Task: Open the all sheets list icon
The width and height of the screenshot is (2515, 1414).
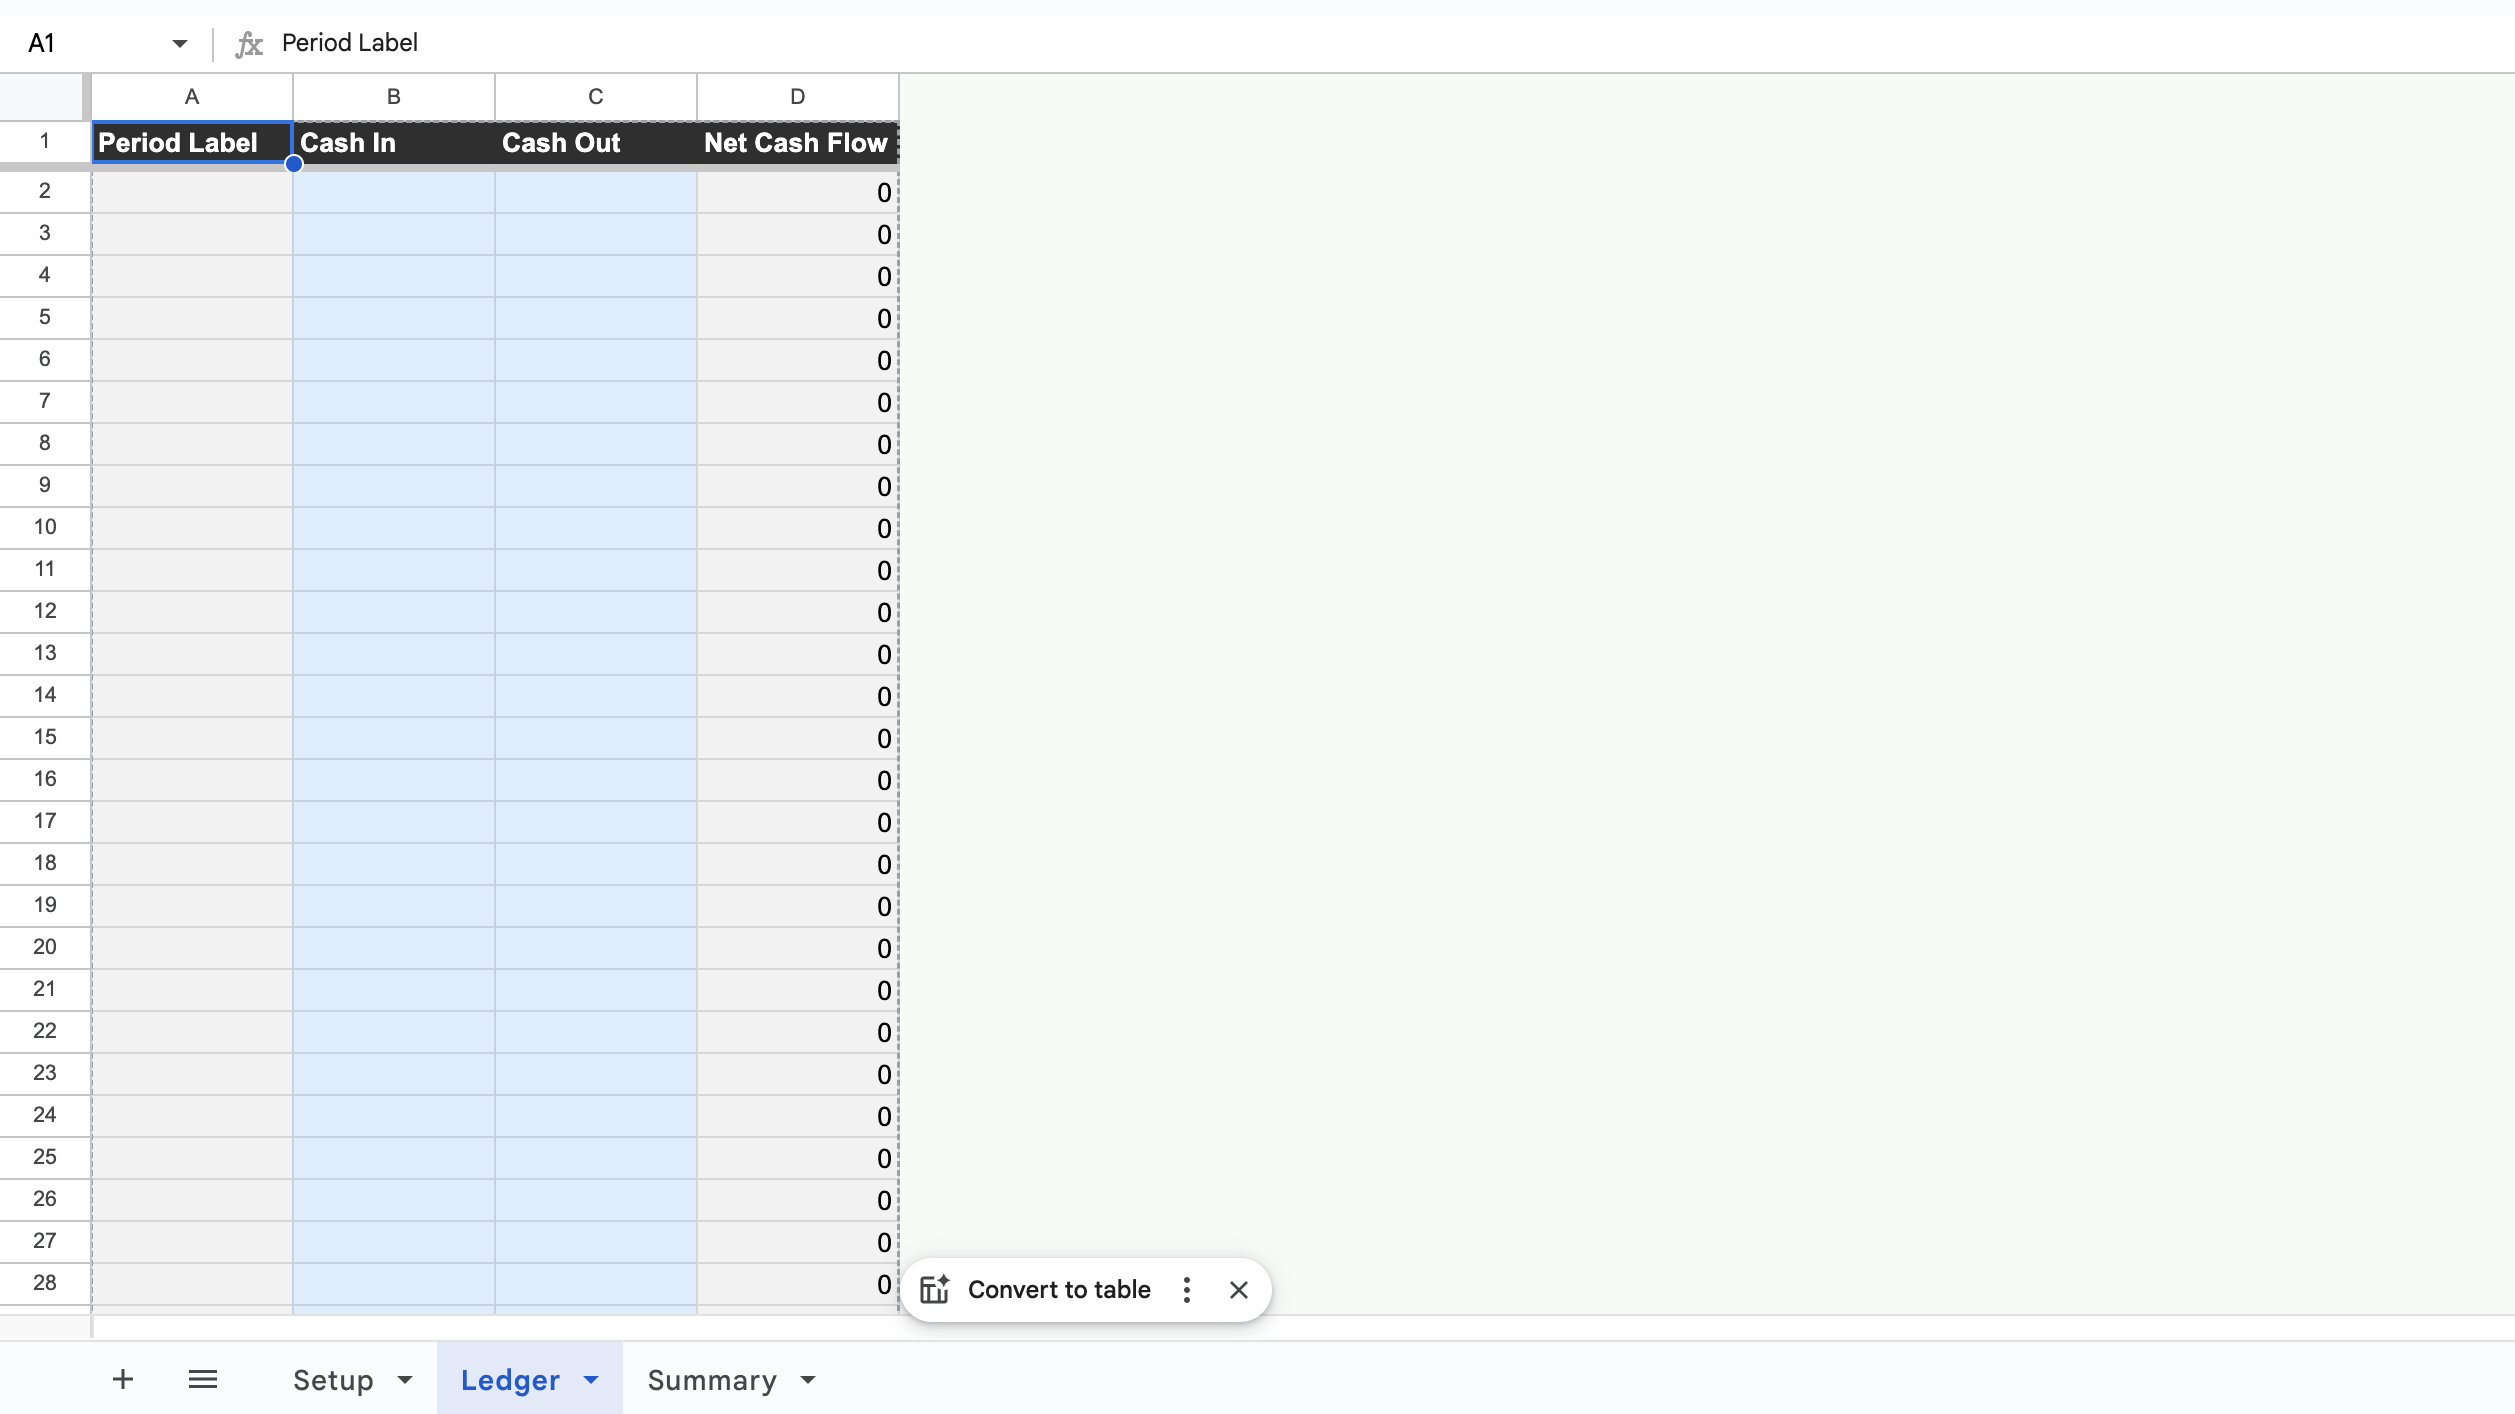Action: [203, 1378]
